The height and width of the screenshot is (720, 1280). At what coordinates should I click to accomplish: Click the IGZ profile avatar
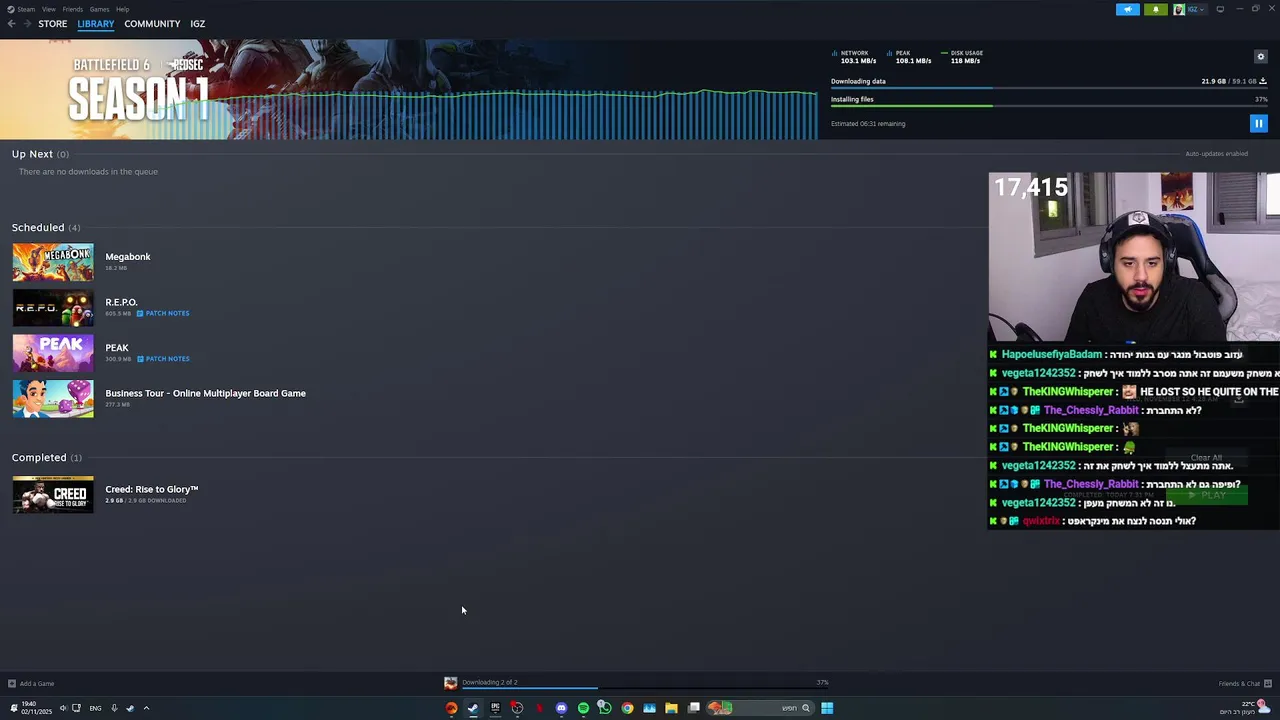pos(1179,9)
